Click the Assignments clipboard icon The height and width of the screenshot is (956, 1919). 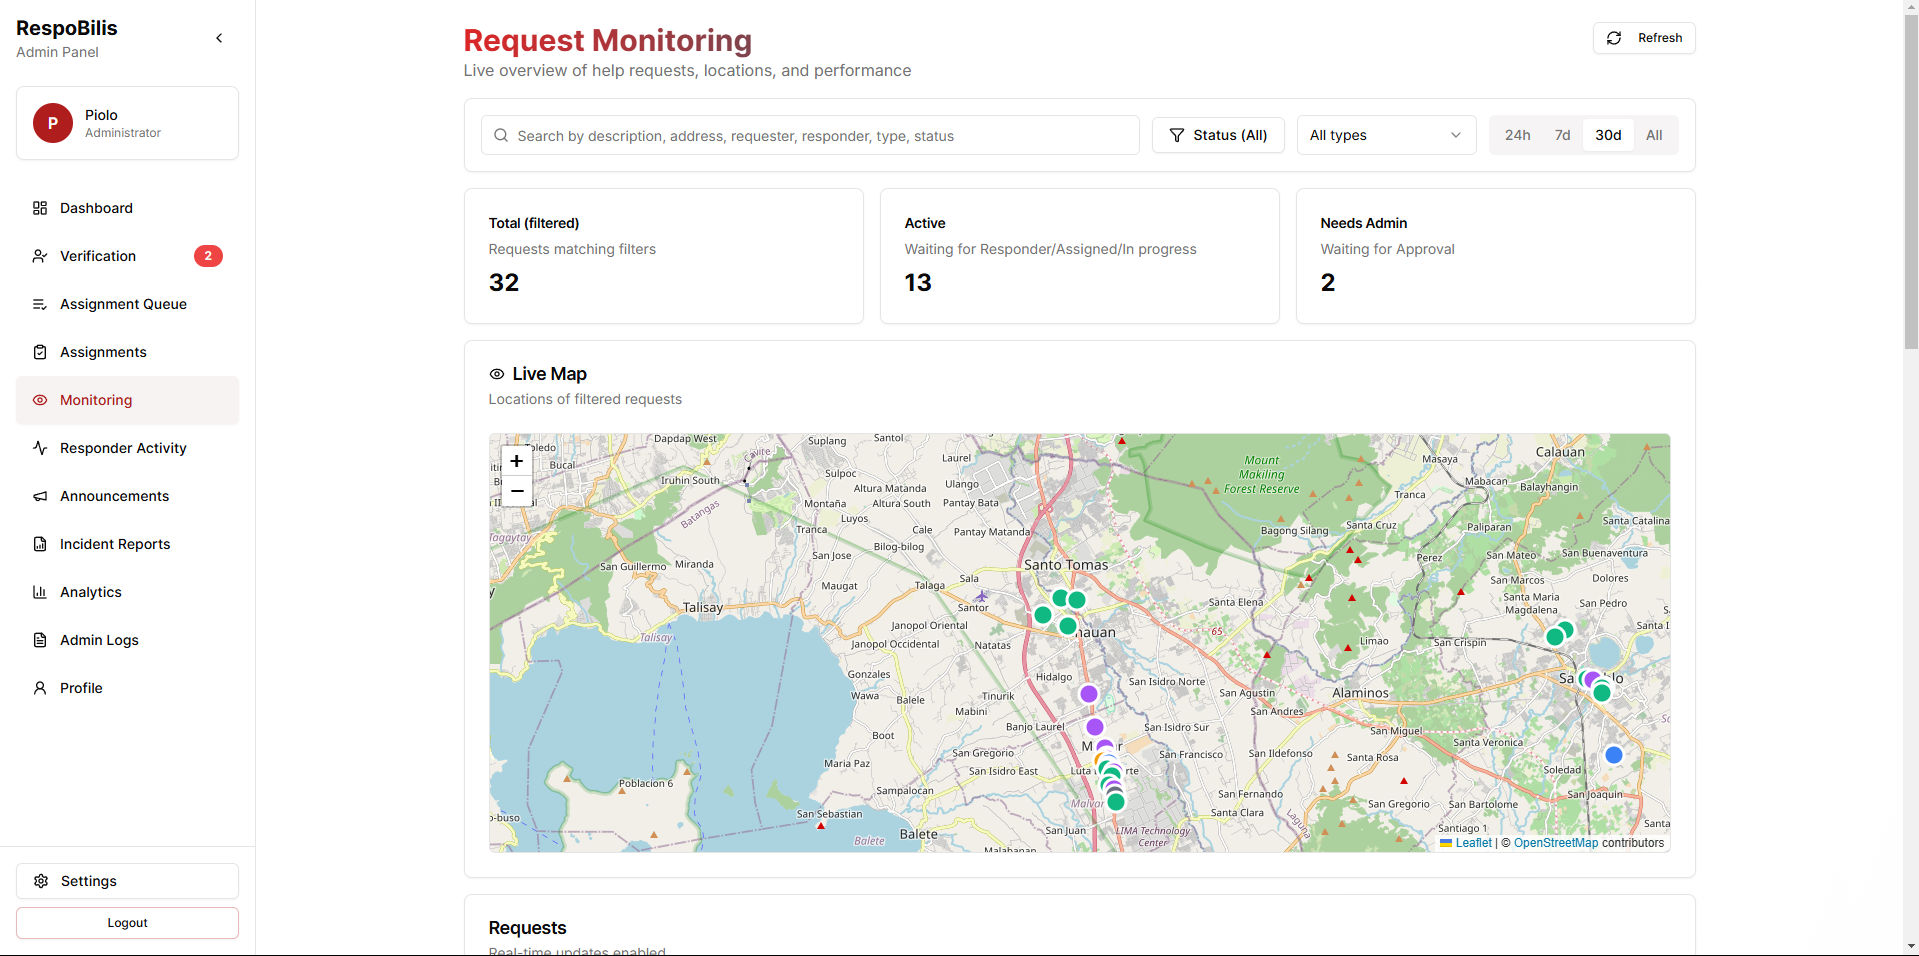40,352
